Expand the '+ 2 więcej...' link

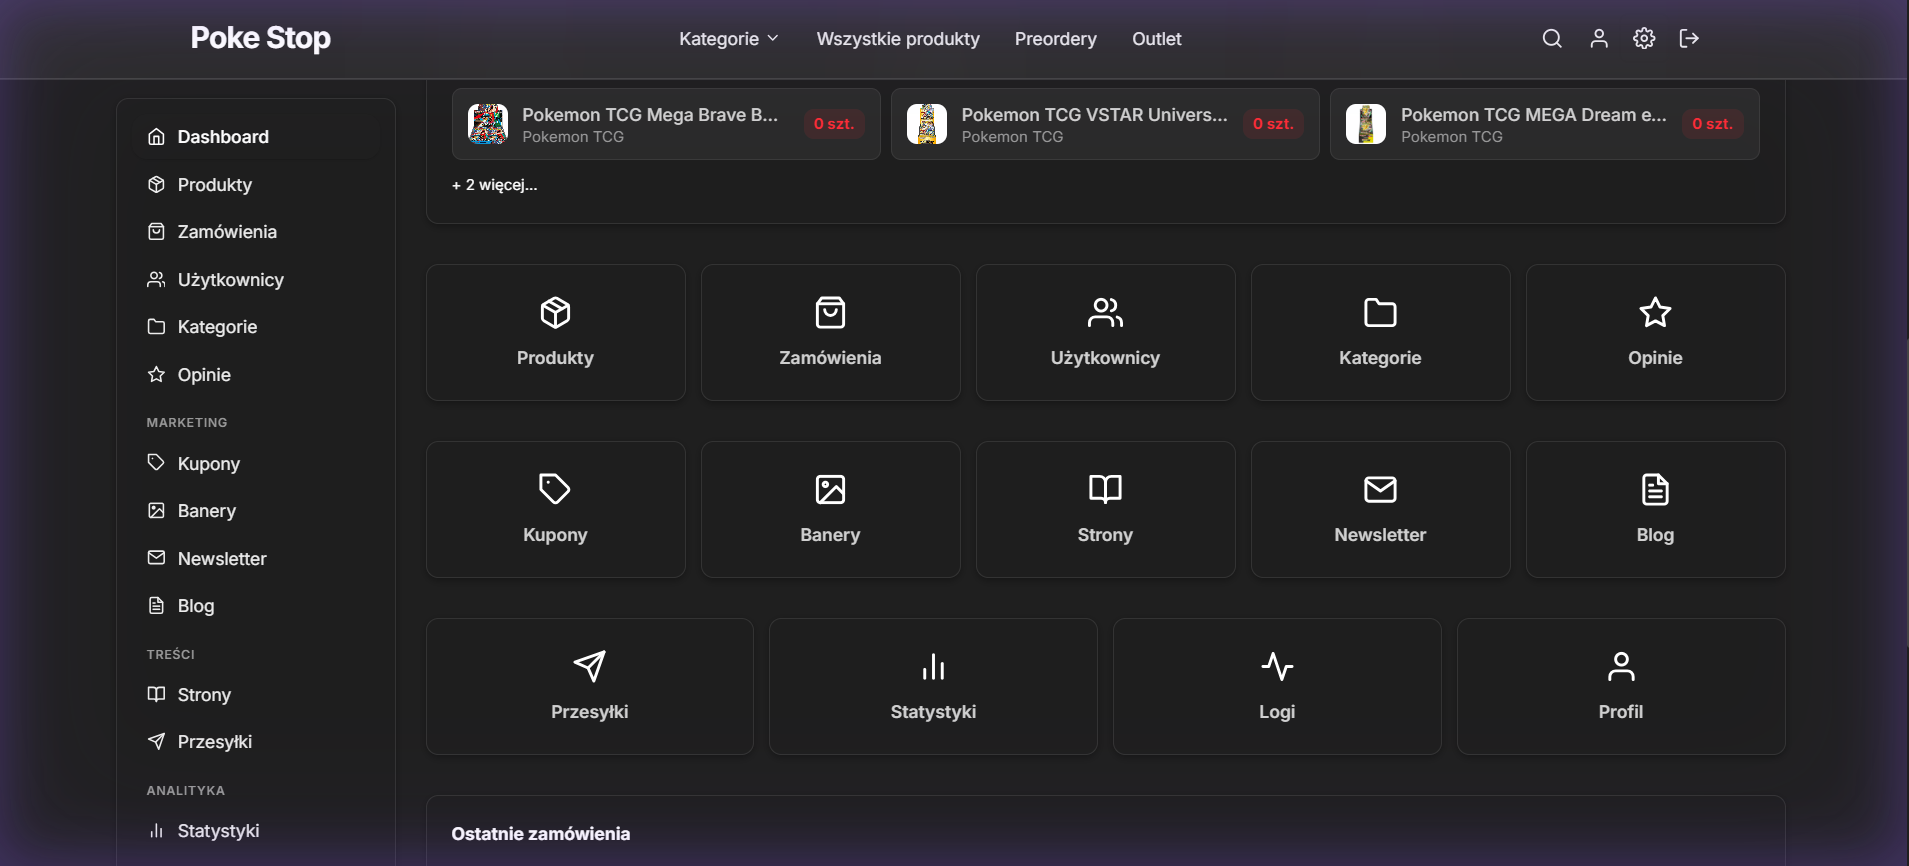pos(494,185)
